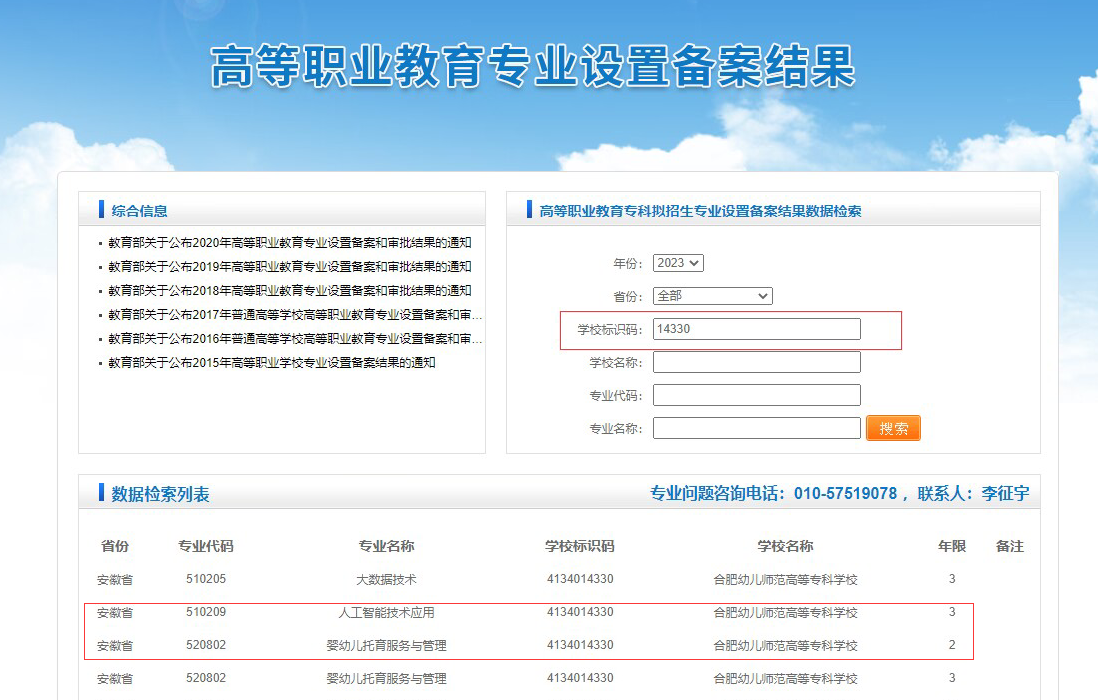The image size is (1098, 700).
Task: Open the 年份 2023 dropdown
Action: pyautogui.click(x=678, y=263)
